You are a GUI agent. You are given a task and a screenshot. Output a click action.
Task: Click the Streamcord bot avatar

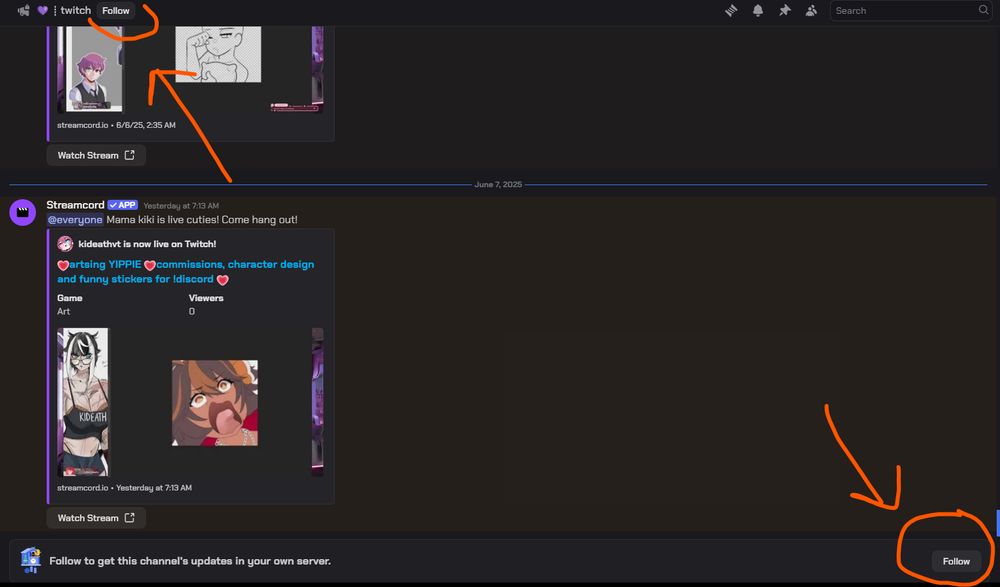pyautogui.click(x=22, y=212)
